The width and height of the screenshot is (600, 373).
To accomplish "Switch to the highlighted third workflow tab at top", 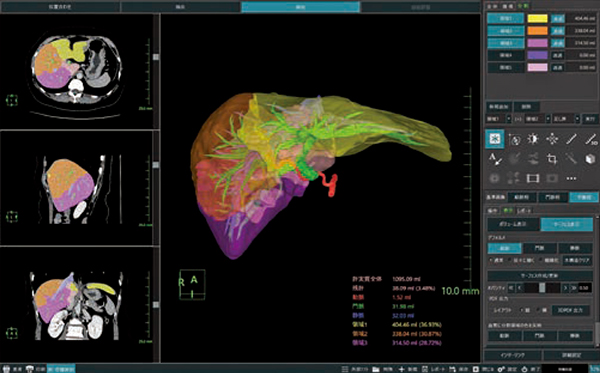I will (300, 7).
